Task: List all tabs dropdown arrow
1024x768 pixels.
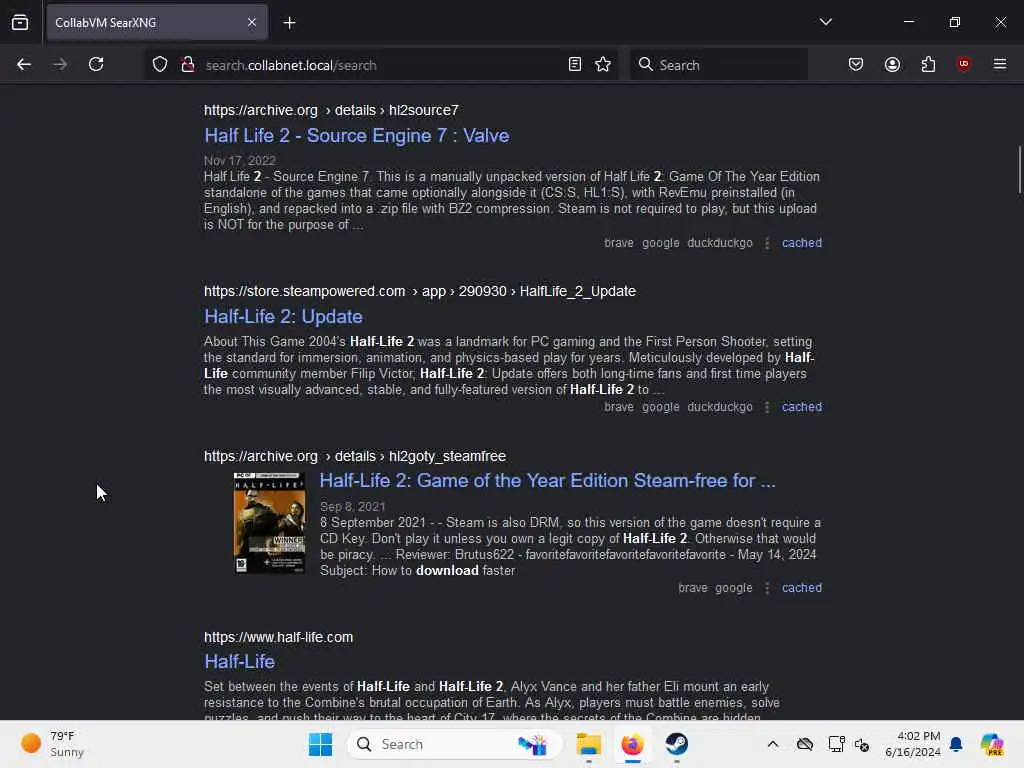Action: [x=825, y=22]
